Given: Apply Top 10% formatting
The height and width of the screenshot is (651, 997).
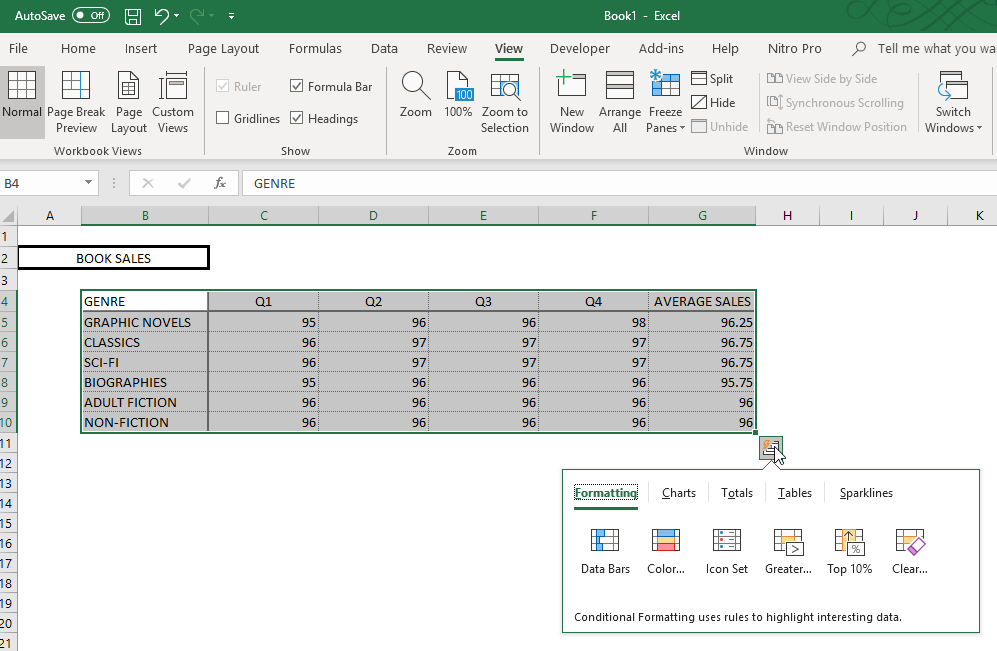Looking at the screenshot, I should pyautogui.click(x=849, y=551).
